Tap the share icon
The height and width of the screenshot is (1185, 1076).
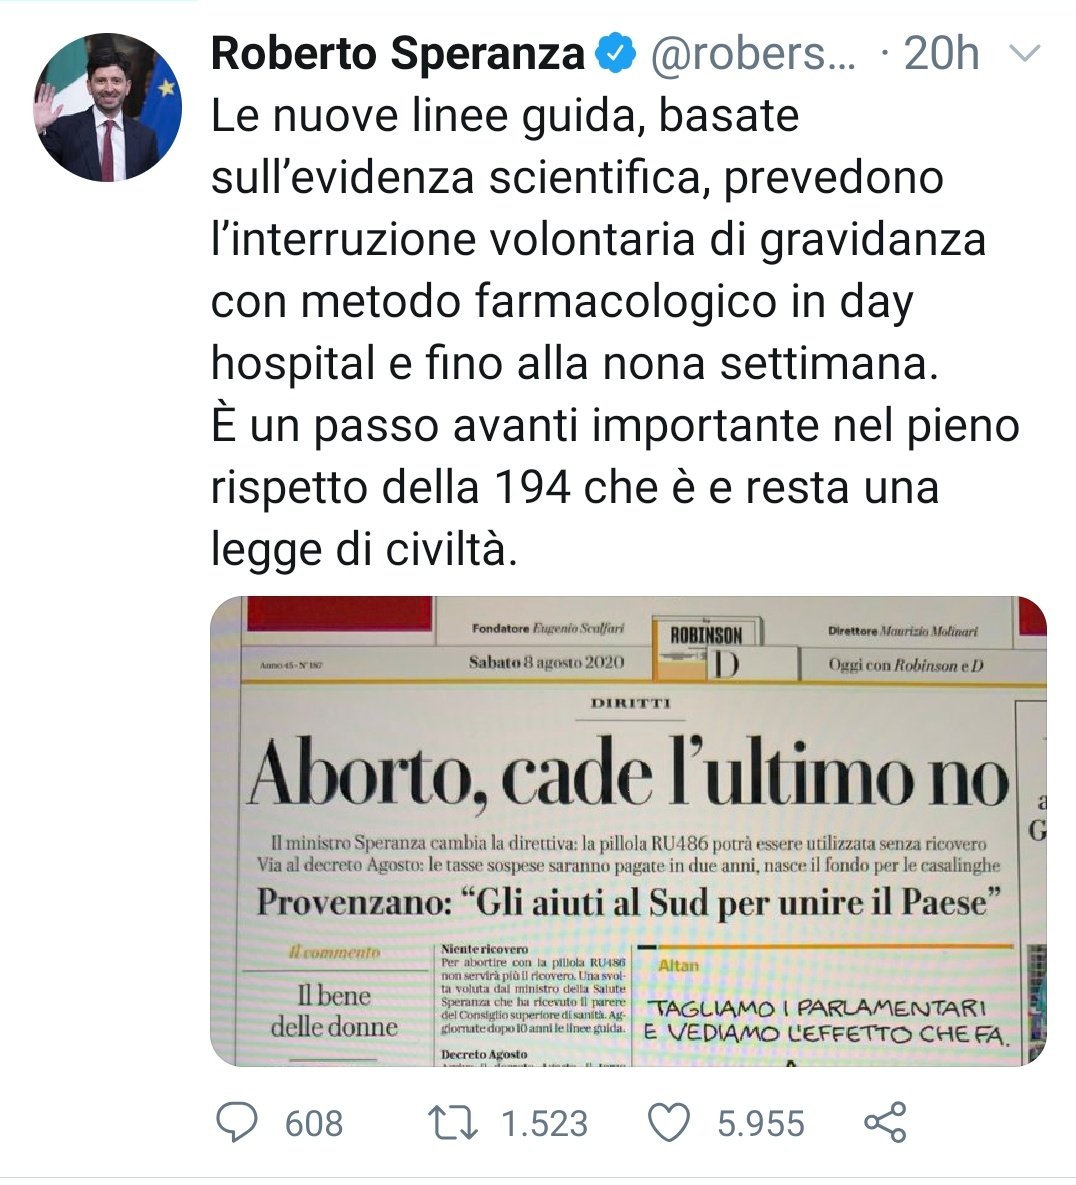click(x=885, y=1122)
